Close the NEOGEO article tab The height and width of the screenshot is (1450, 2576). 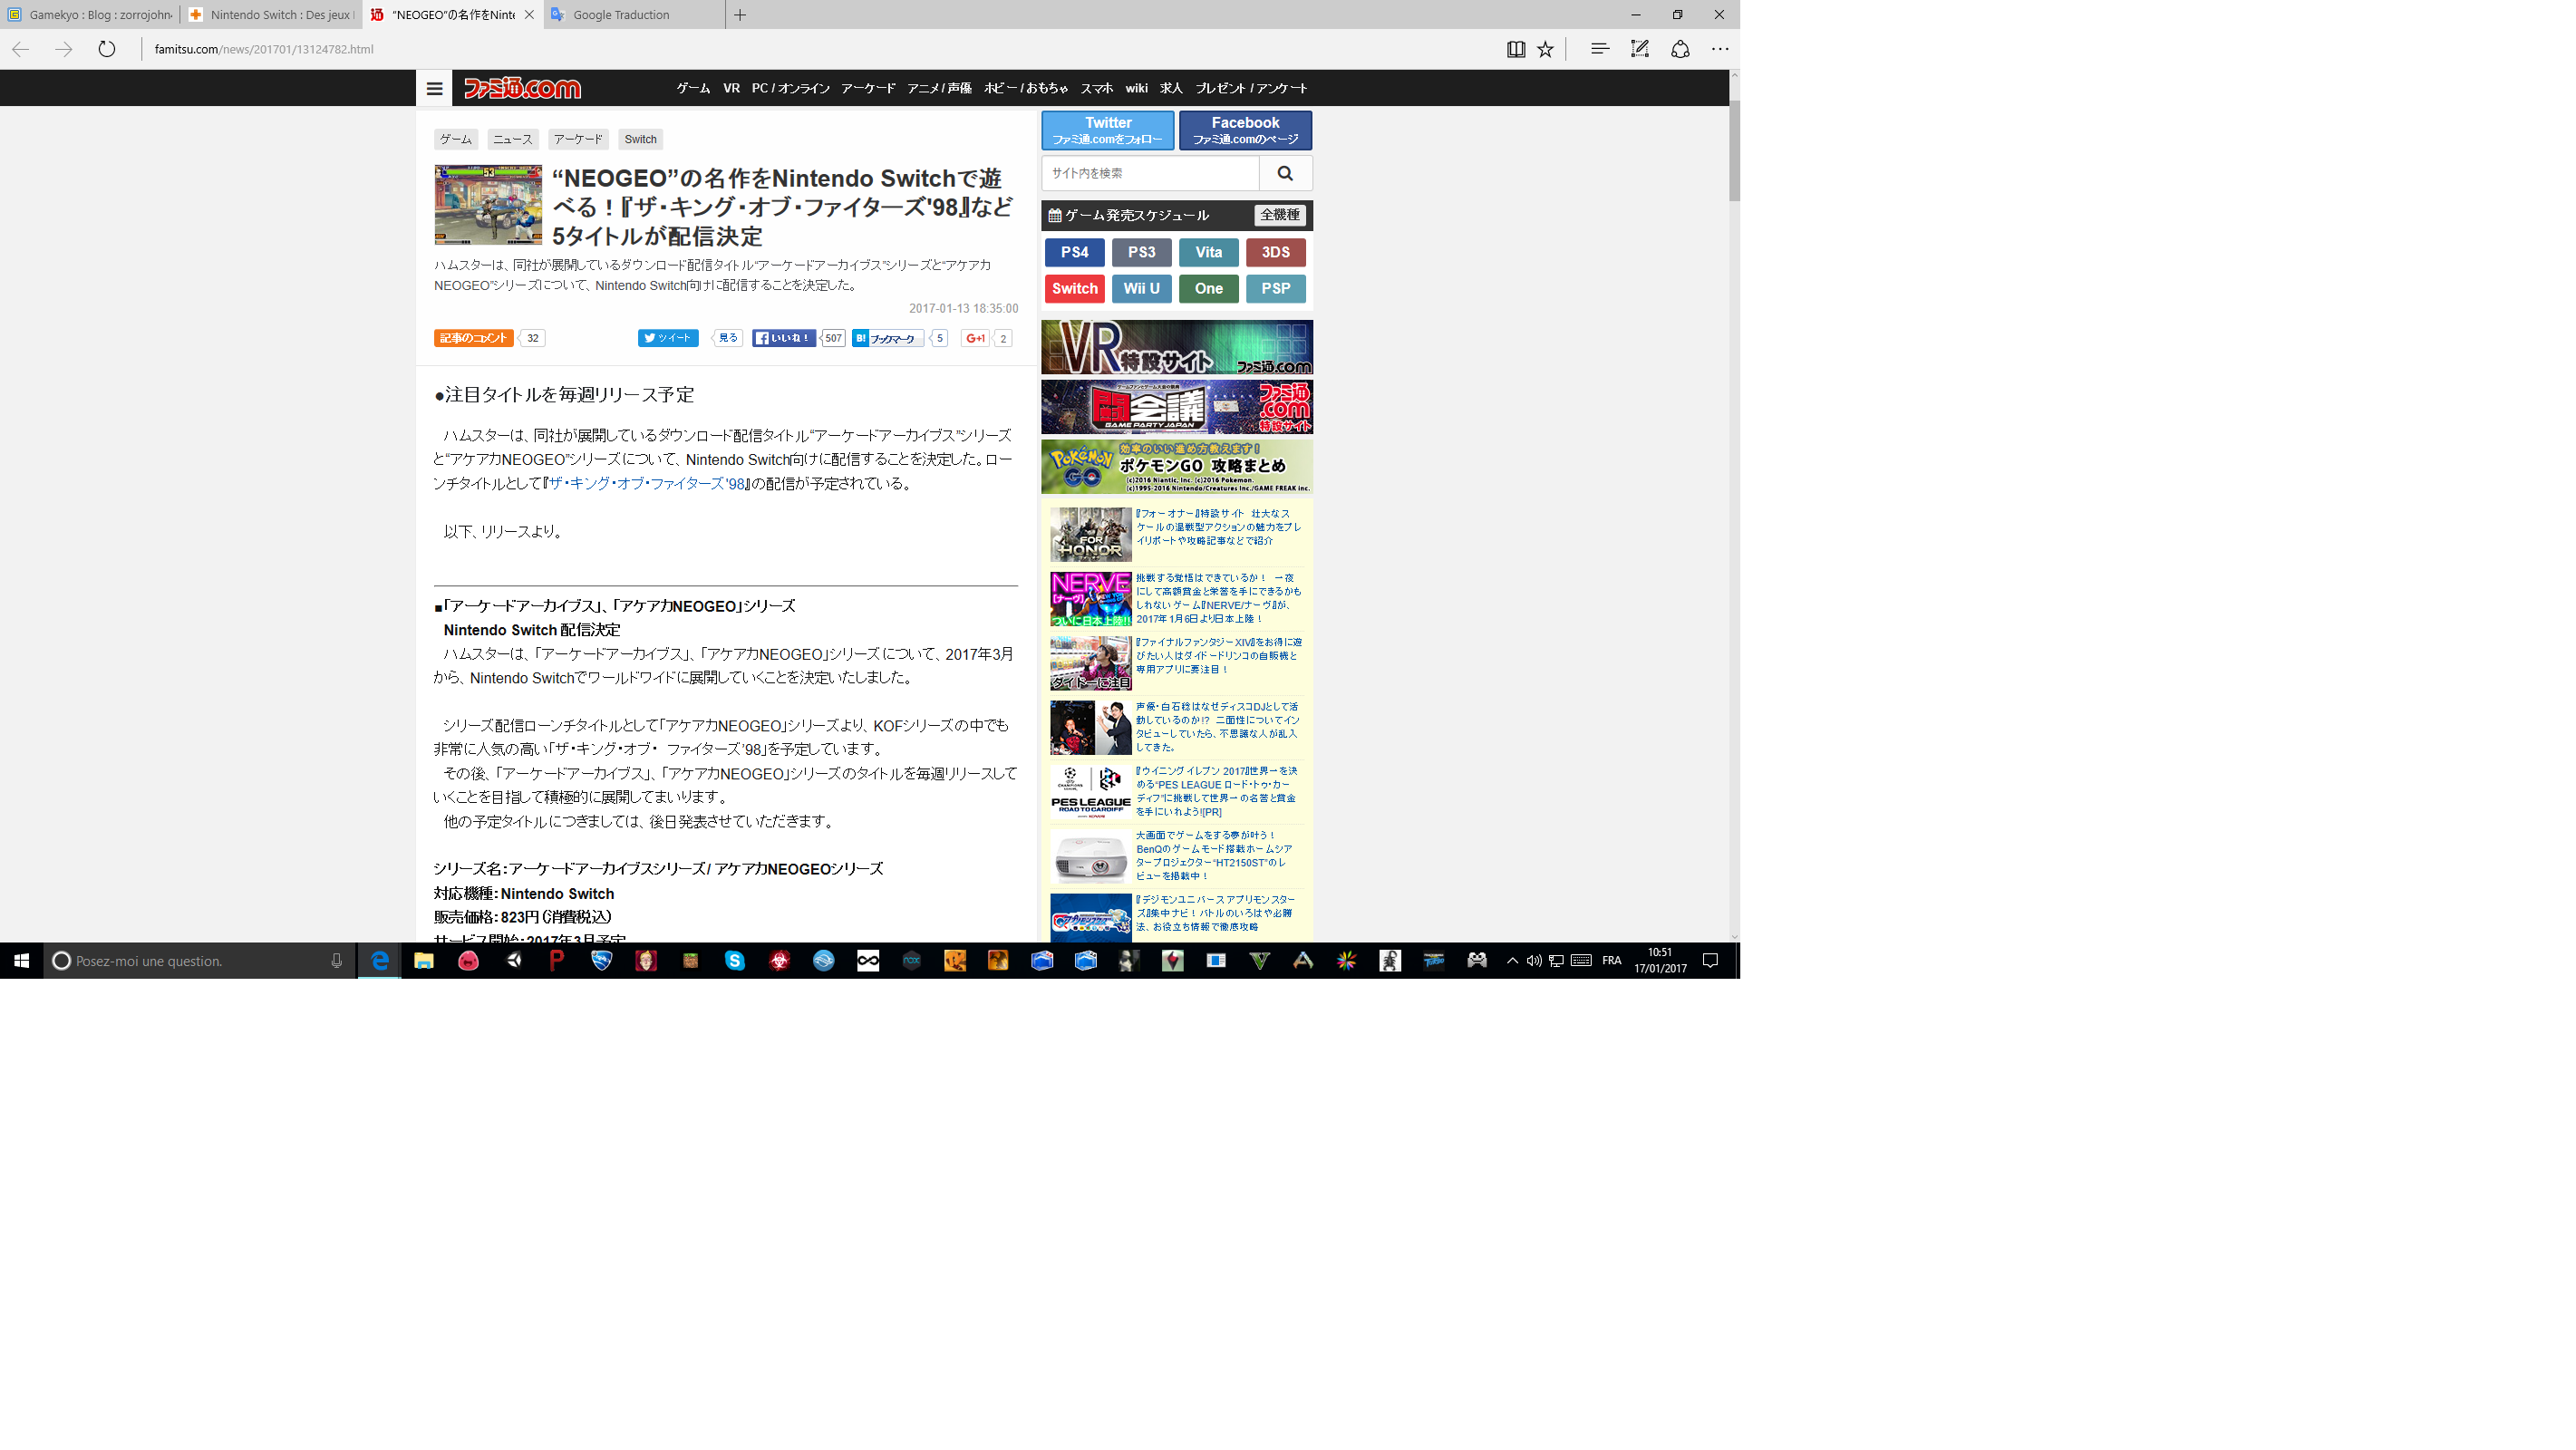[x=529, y=15]
